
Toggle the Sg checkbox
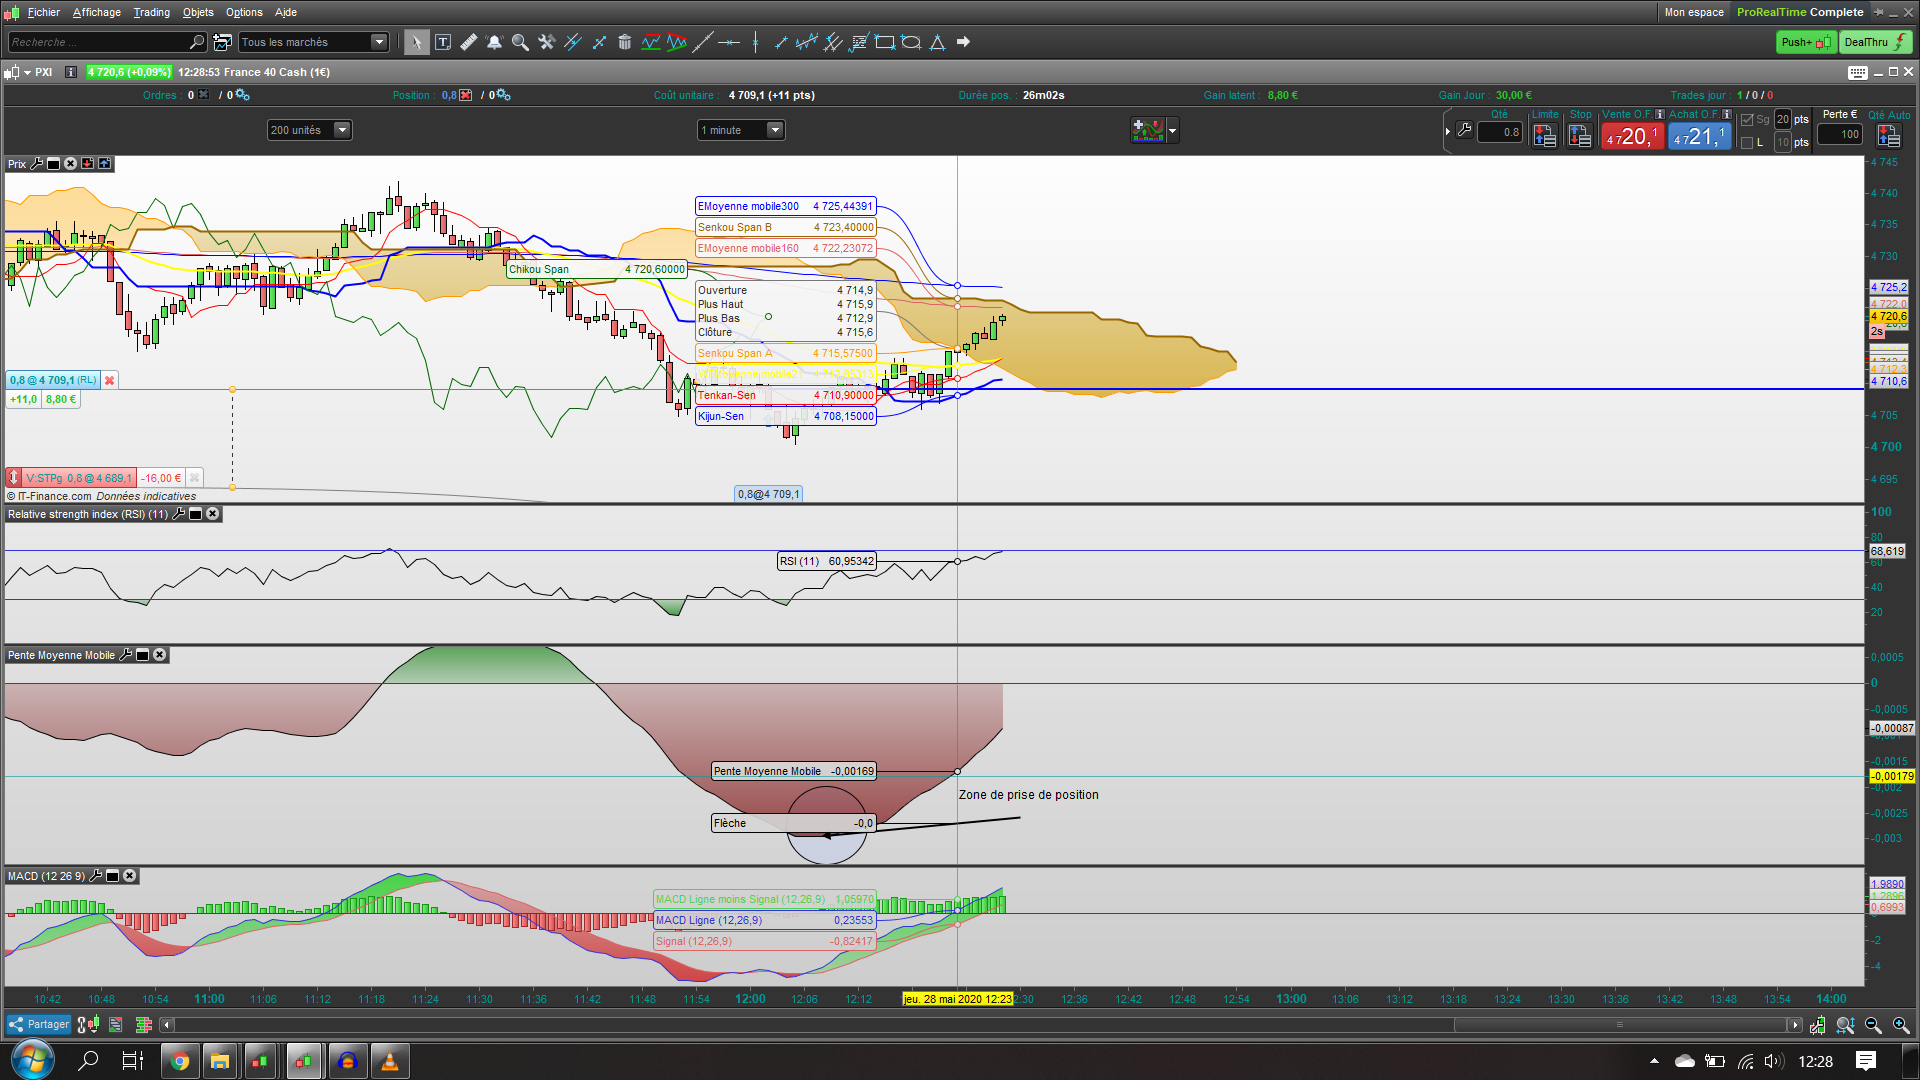click(x=1747, y=120)
